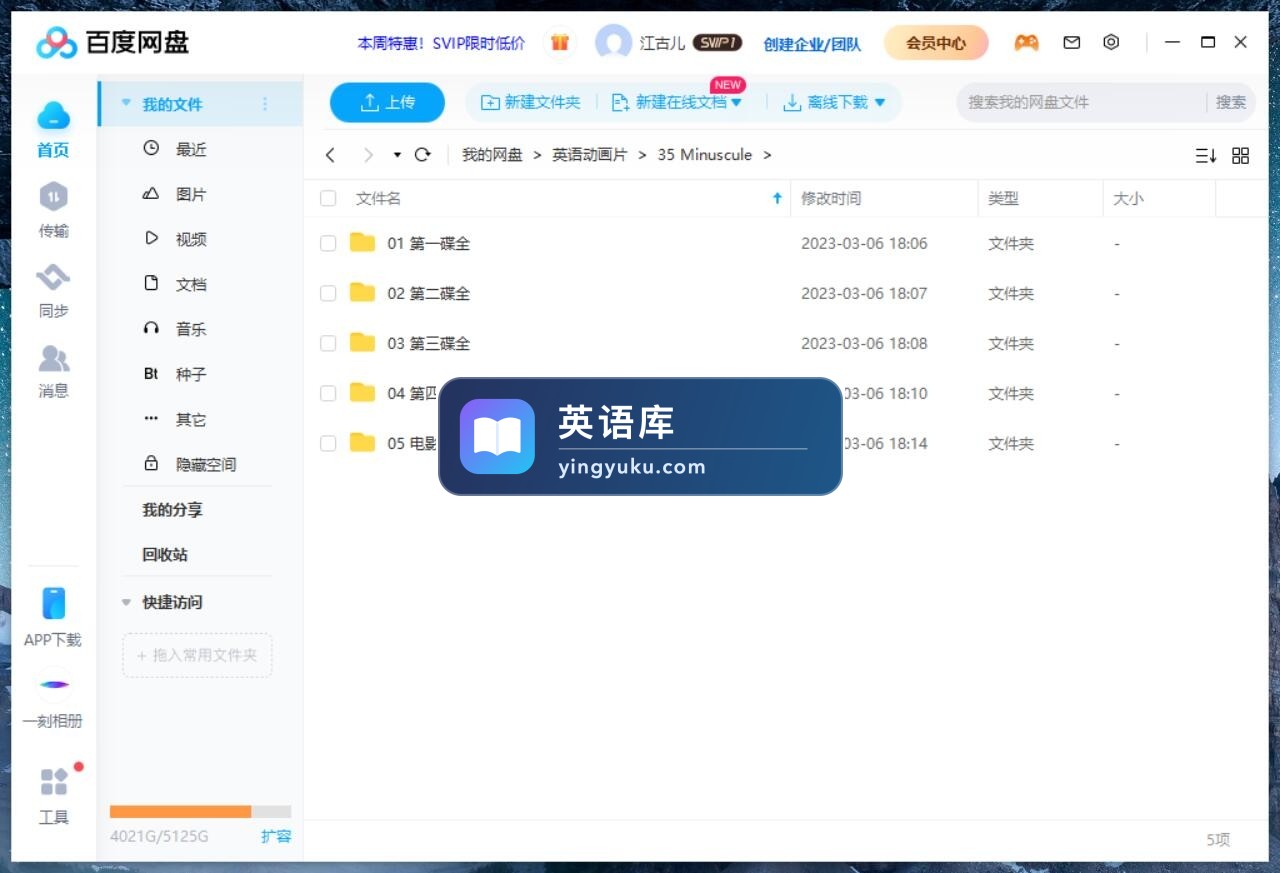Switch to grid view layout
The image size is (1280, 873).
point(1241,156)
